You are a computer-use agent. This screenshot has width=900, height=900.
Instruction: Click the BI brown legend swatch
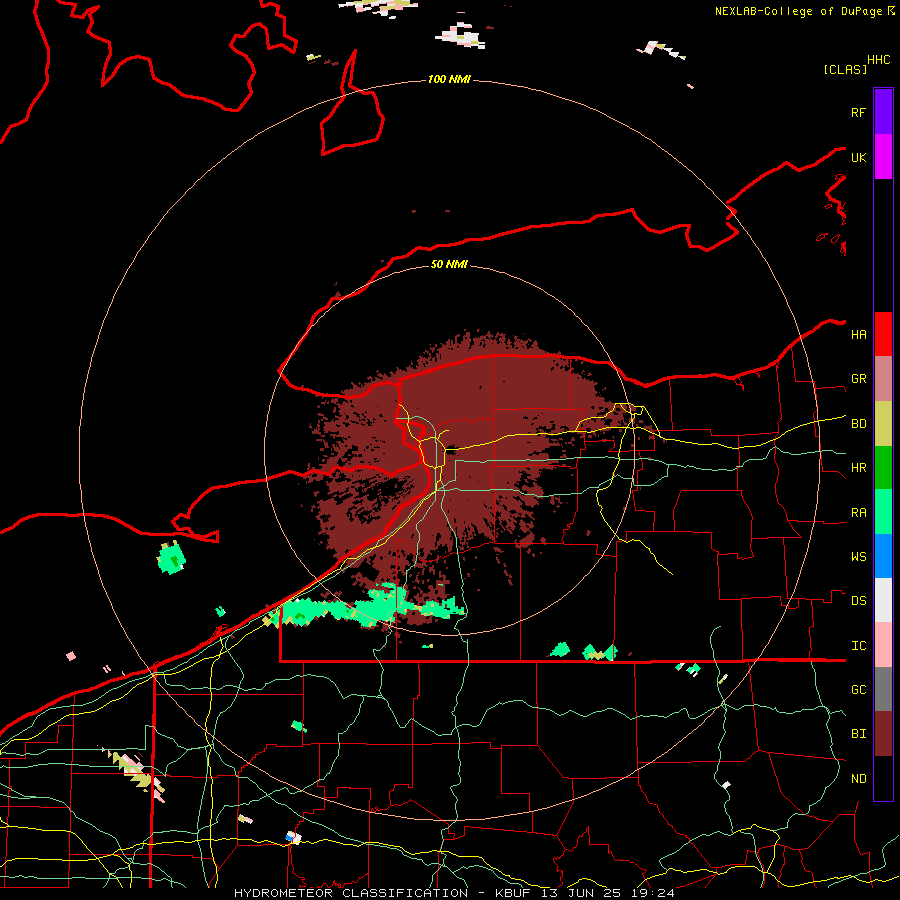click(883, 734)
